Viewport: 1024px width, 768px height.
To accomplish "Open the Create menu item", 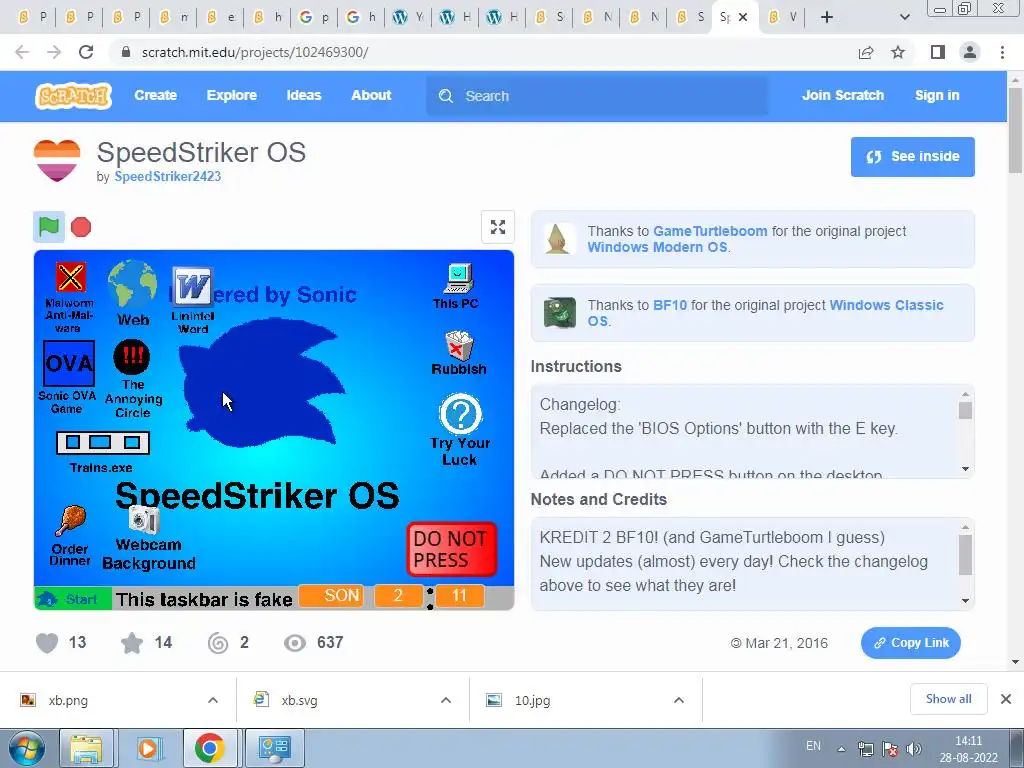I will [155, 95].
